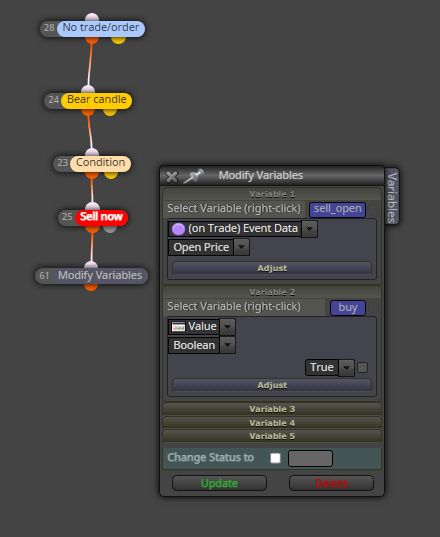Viewport: 440px width, 537px height.
Task: Select the Modify Variables block 61
Action: pos(91,276)
